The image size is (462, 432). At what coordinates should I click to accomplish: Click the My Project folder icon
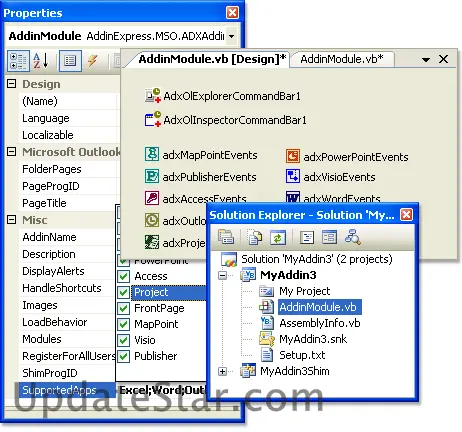point(266,291)
